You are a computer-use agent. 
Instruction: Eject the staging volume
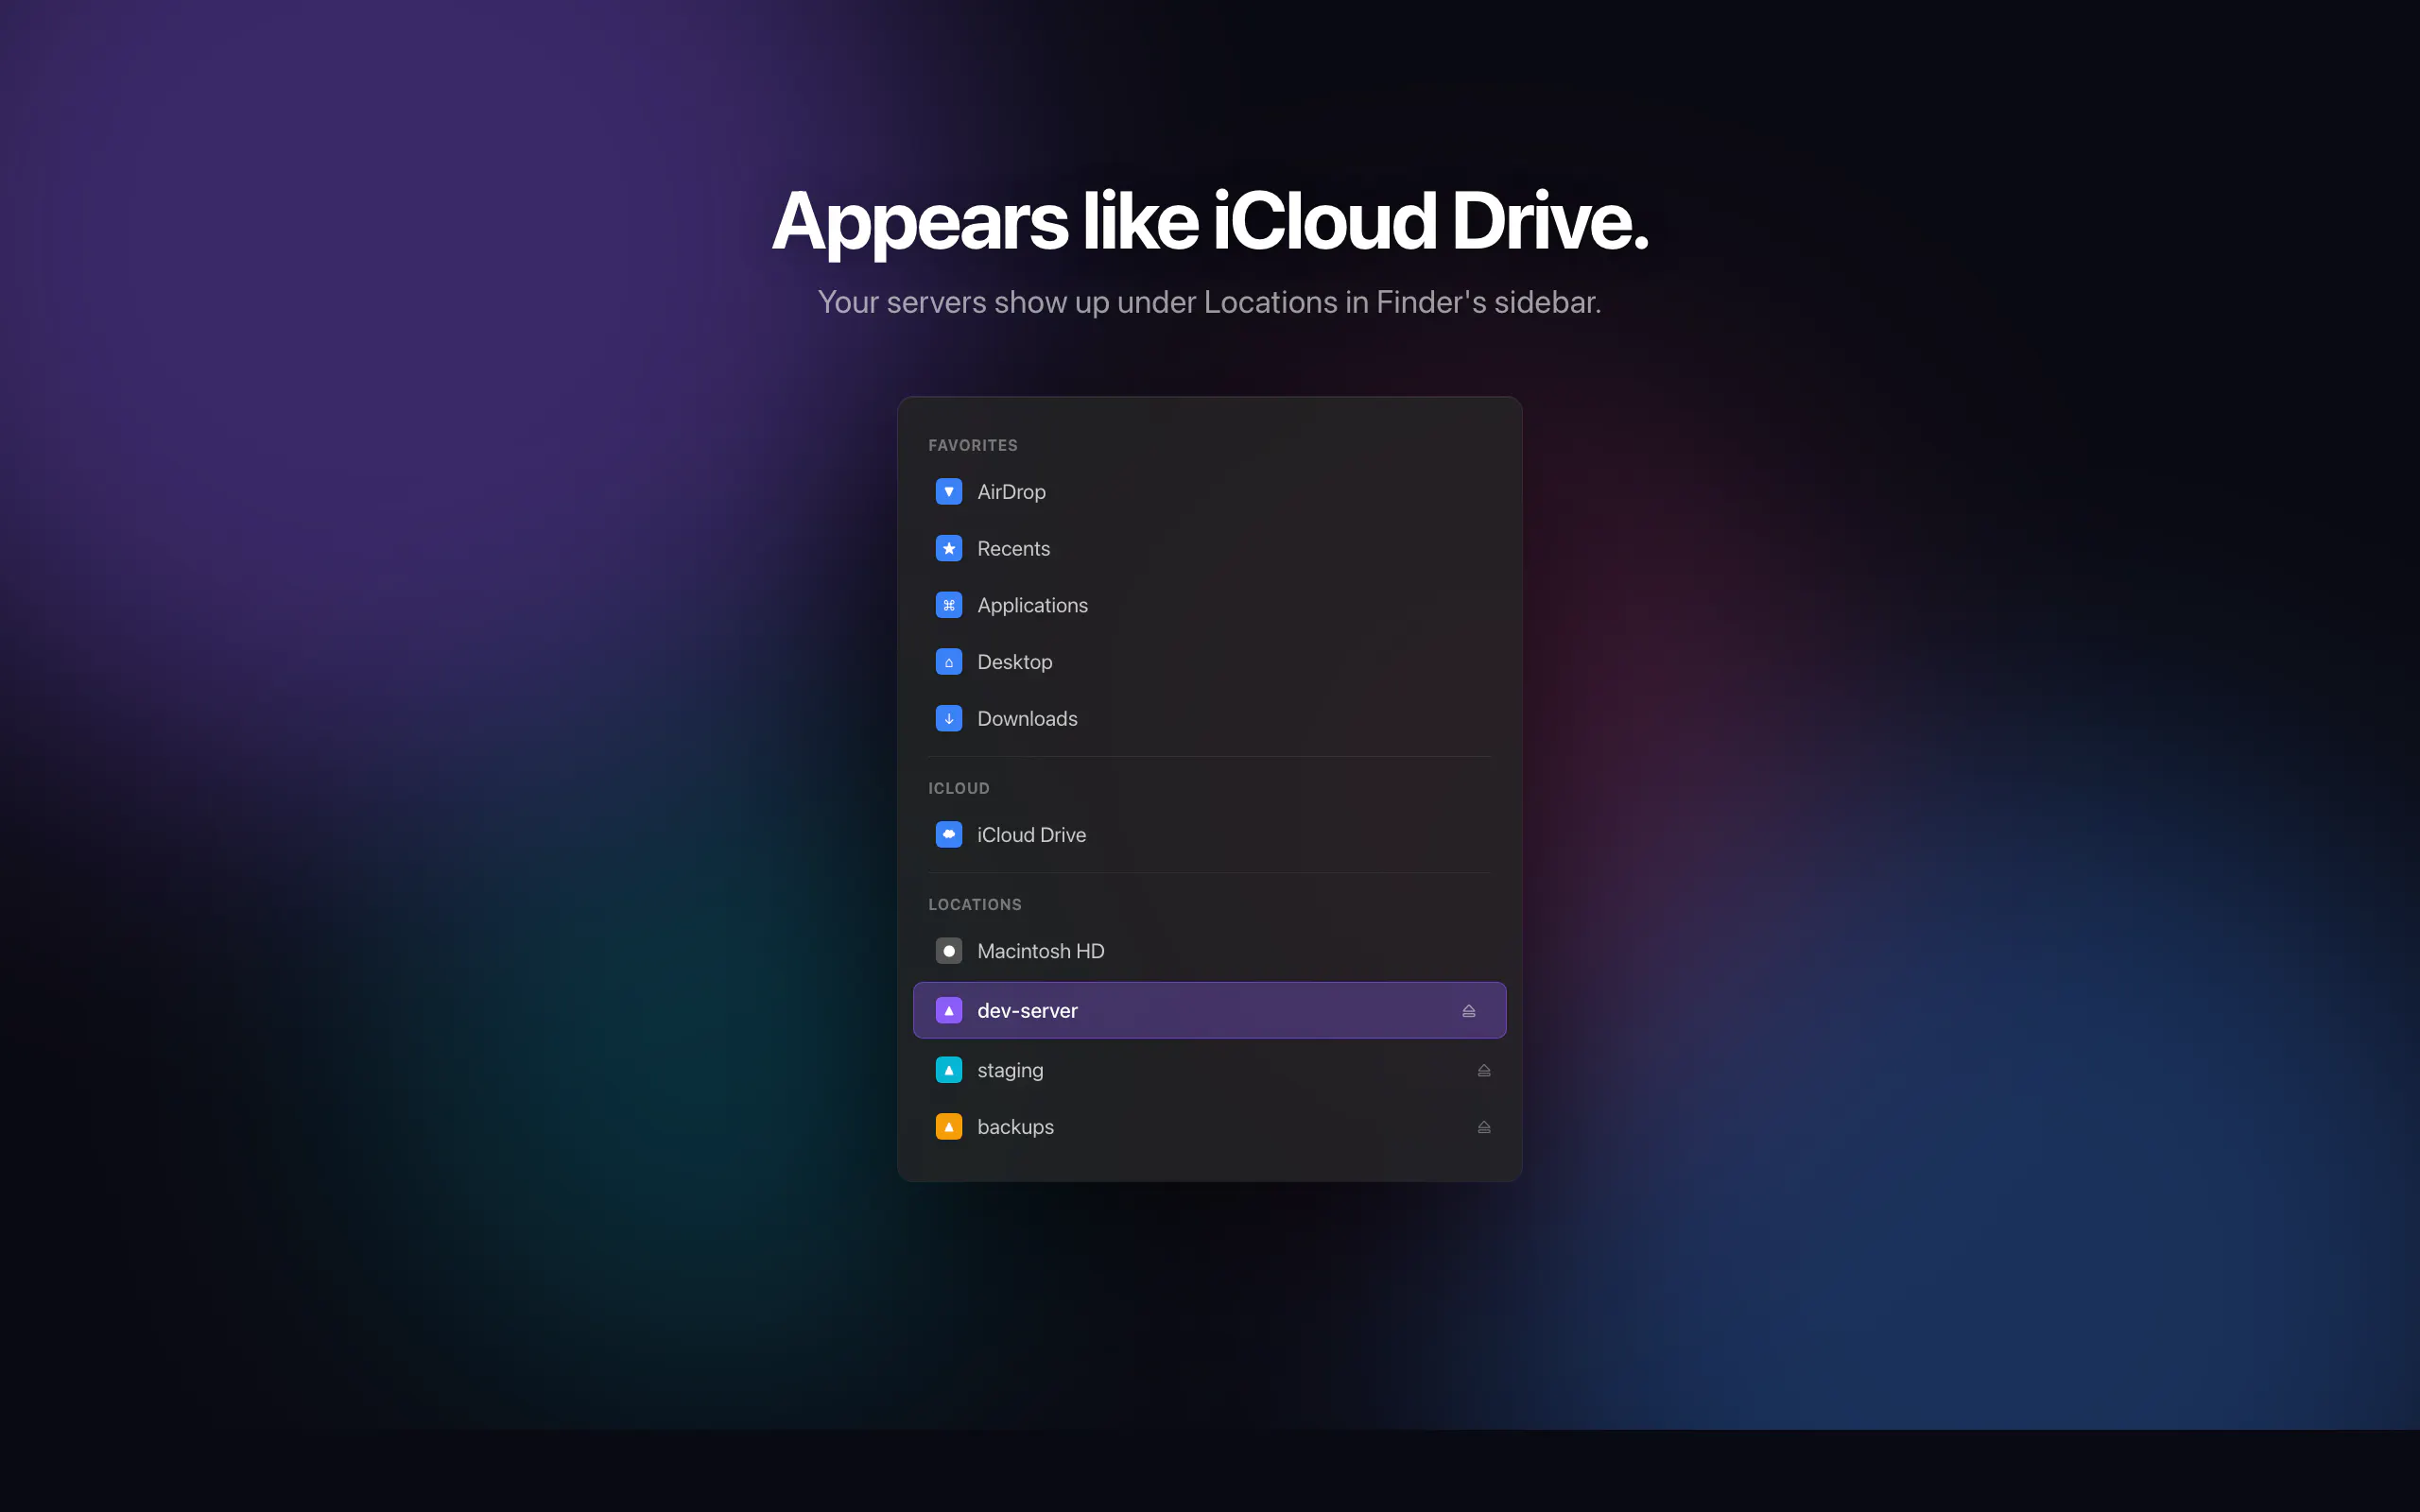tap(1483, 1071)
